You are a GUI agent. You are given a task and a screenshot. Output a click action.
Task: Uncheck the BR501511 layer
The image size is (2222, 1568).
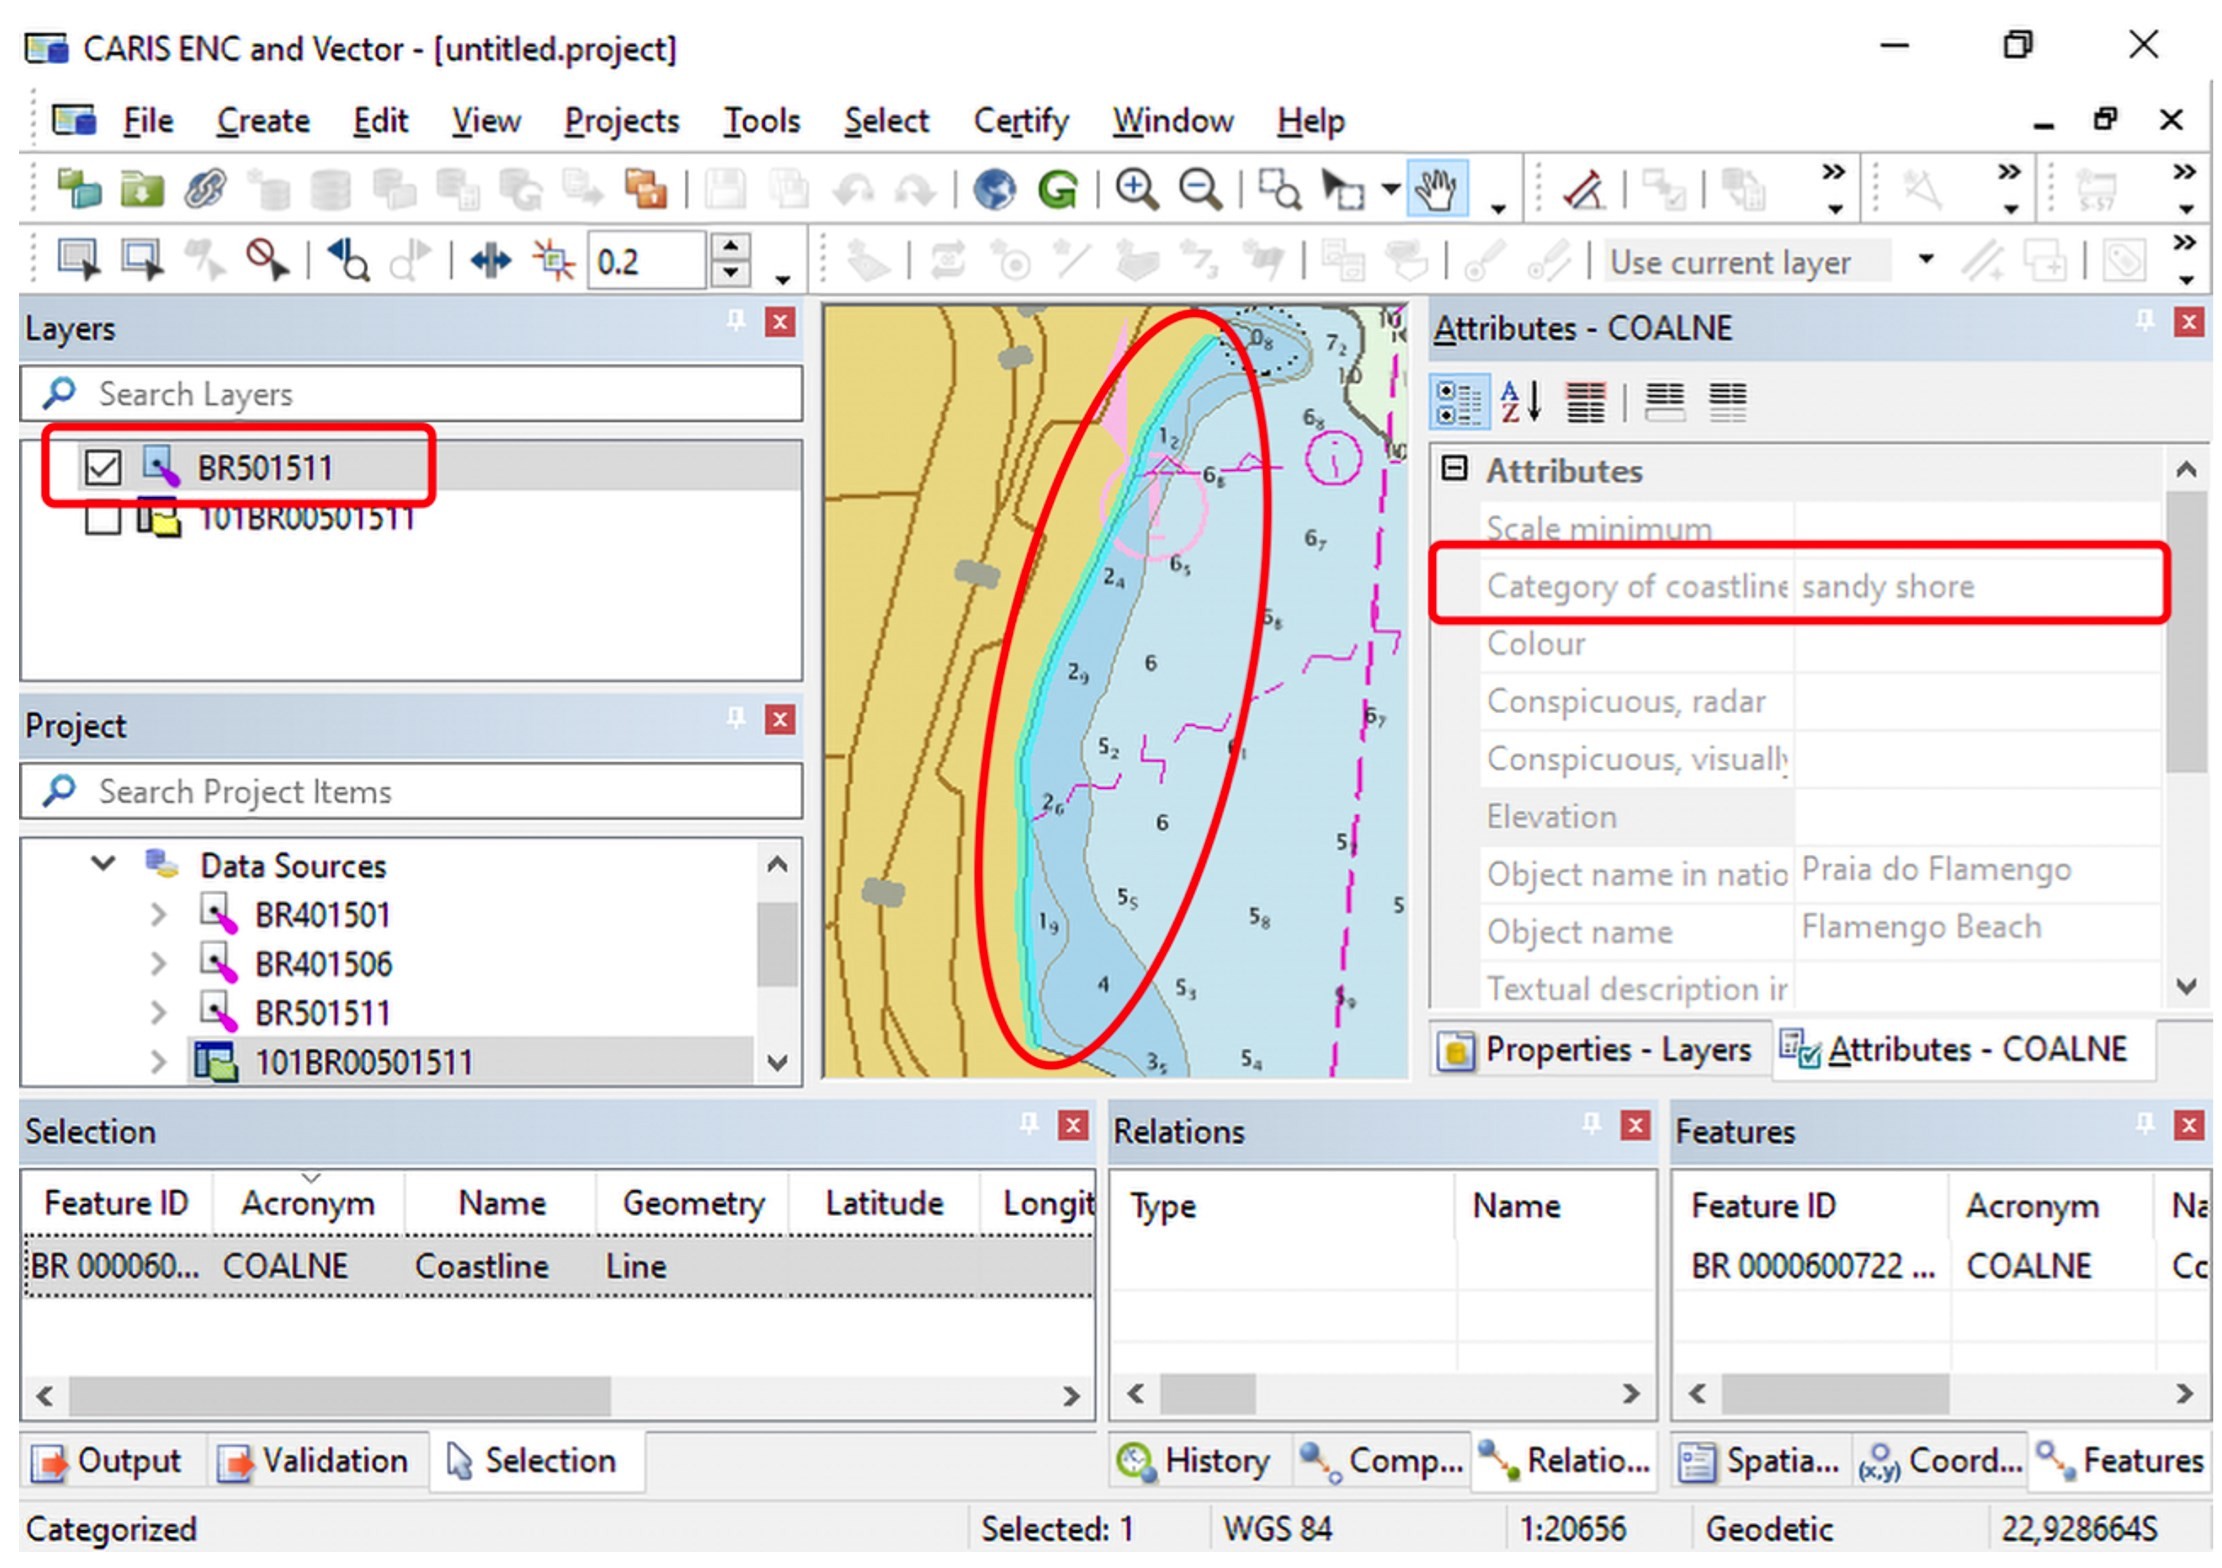tap(103, 467)
